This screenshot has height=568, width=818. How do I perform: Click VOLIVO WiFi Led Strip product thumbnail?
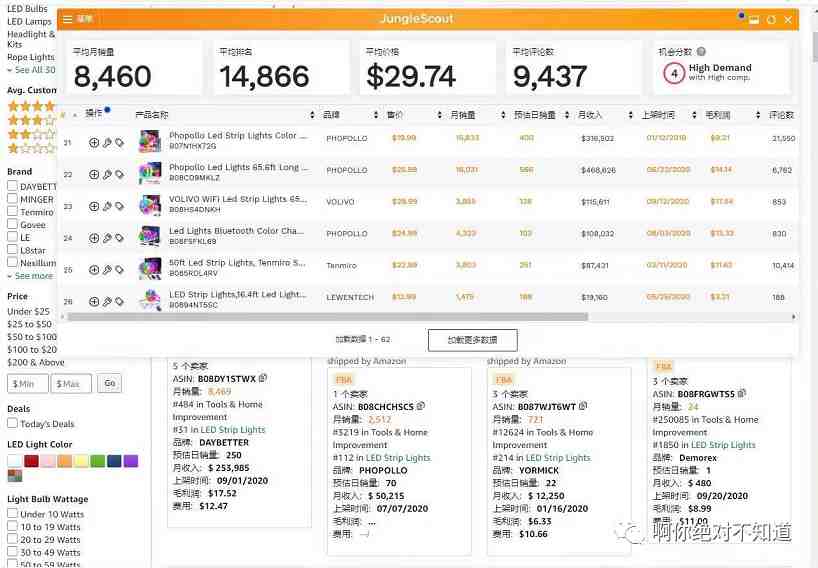[x=150, y=205]
